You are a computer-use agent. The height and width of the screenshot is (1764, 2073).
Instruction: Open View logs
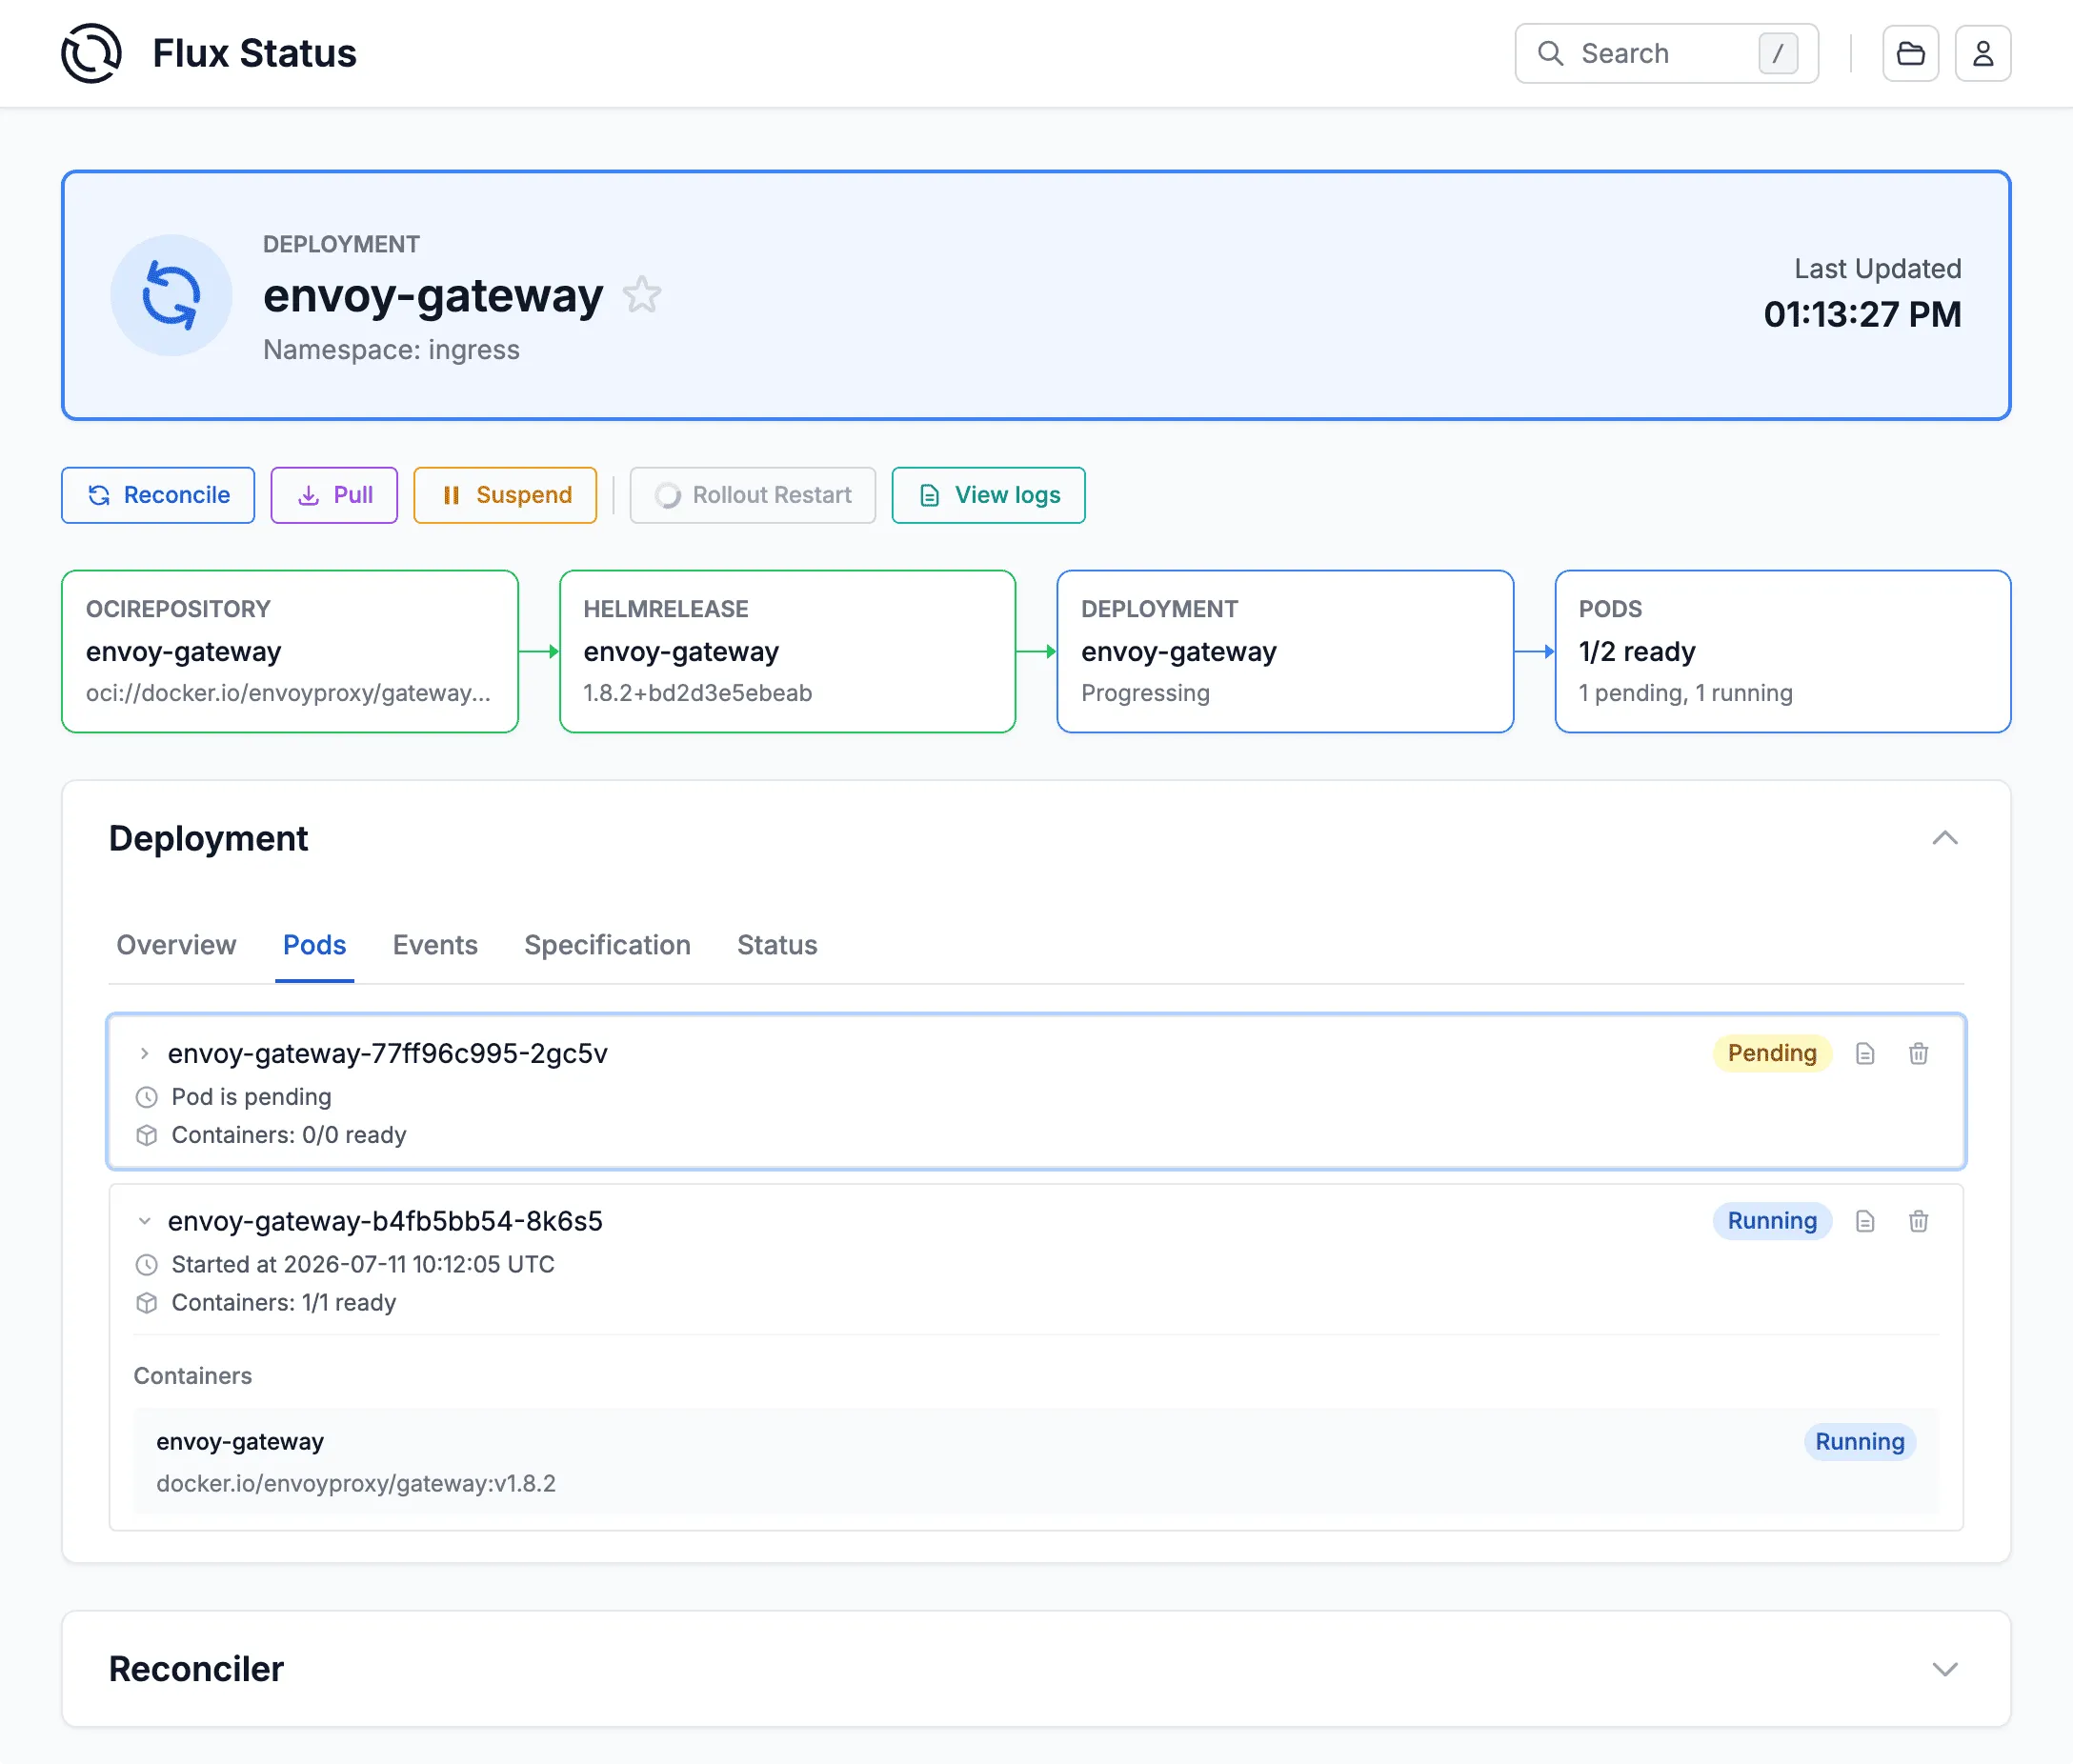pyautogui.click(x=988, y=495)
